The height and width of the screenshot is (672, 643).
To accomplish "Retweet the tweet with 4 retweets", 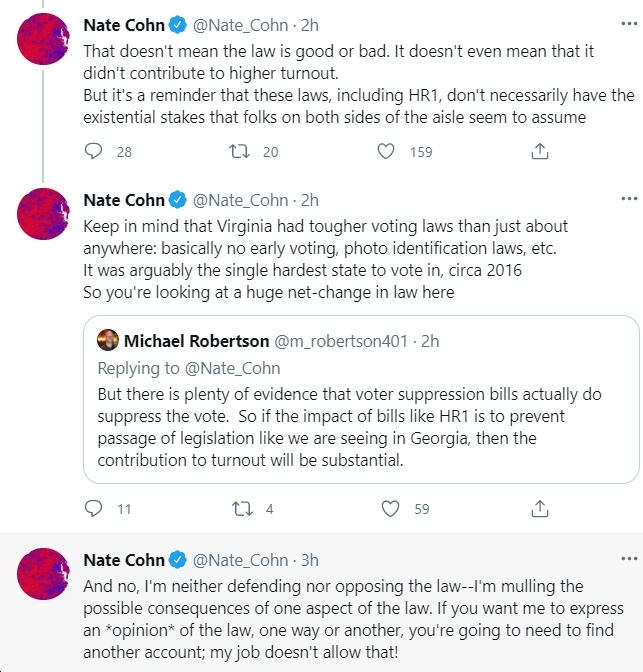I will point(242,509).
